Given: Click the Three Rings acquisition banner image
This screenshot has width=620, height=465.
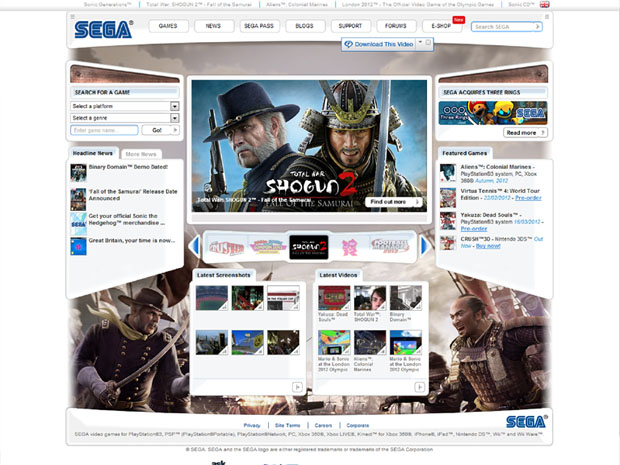Looking at the screenshot, I should [493, 113].
